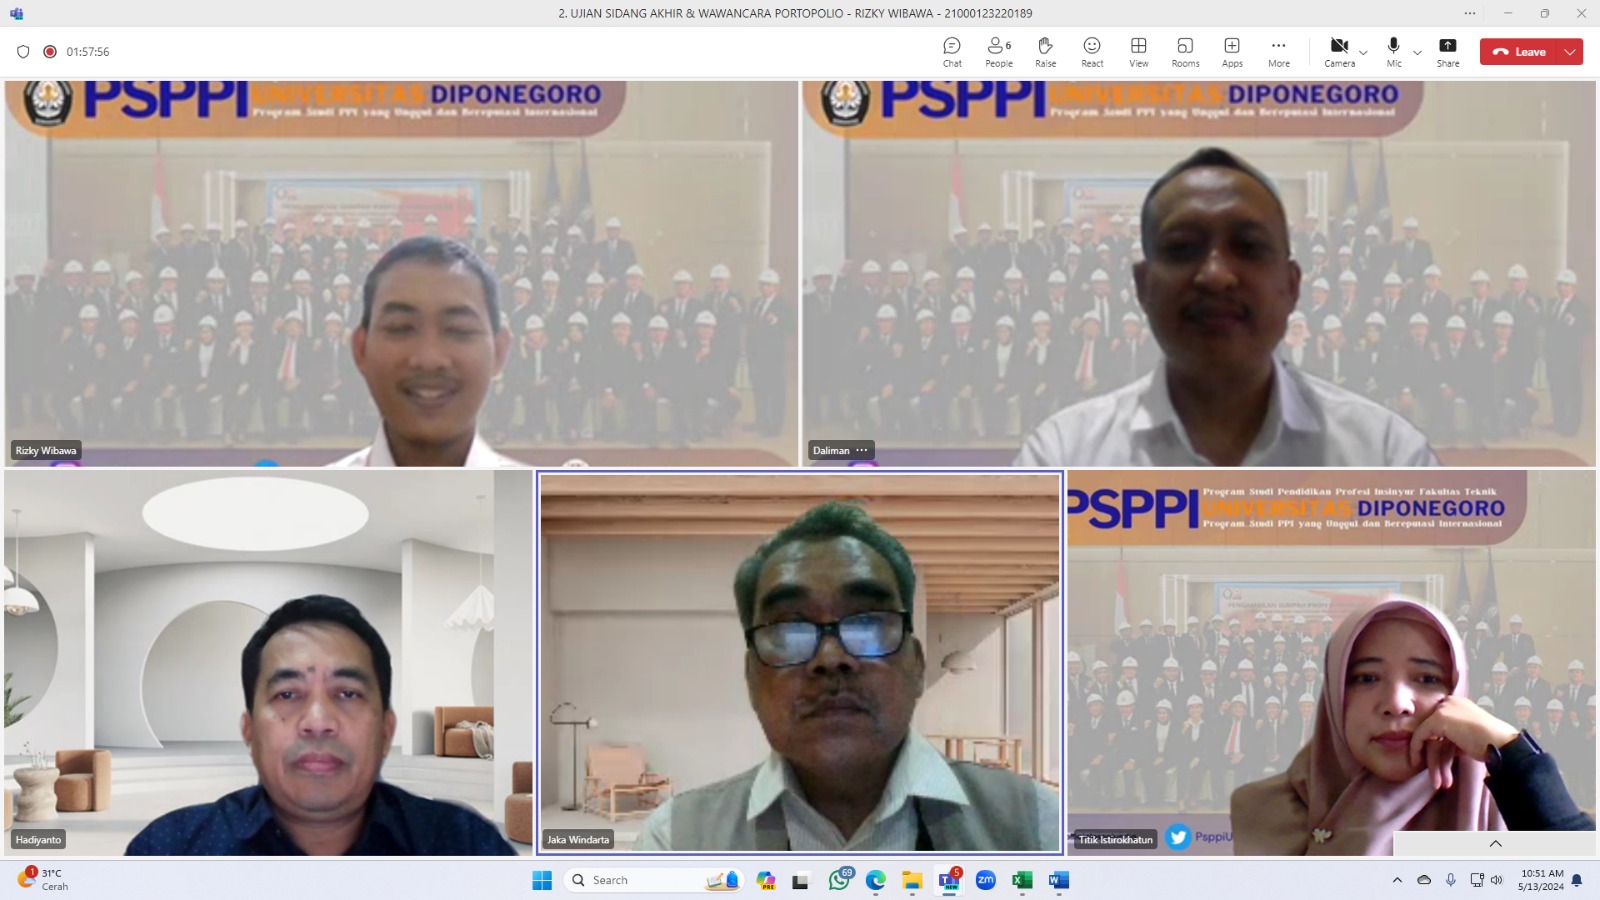Click the Windows Start button

pyautogui.click(x=542, y=880)
